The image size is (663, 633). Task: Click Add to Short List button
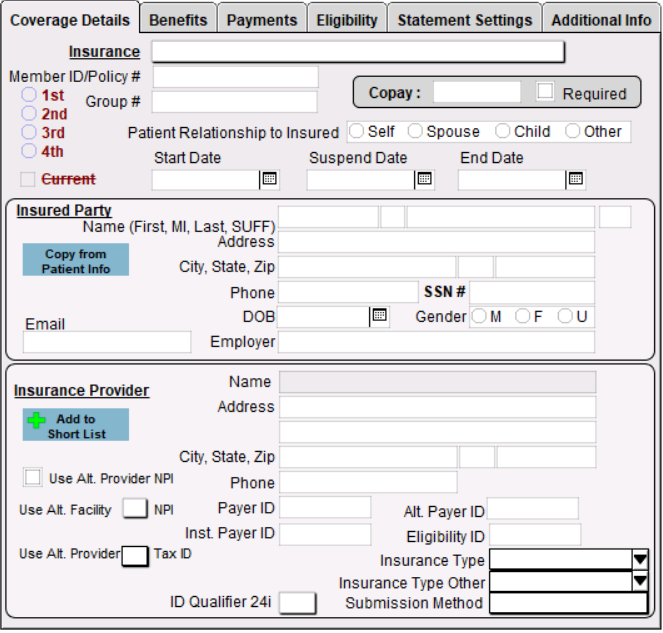pos(76,425)
